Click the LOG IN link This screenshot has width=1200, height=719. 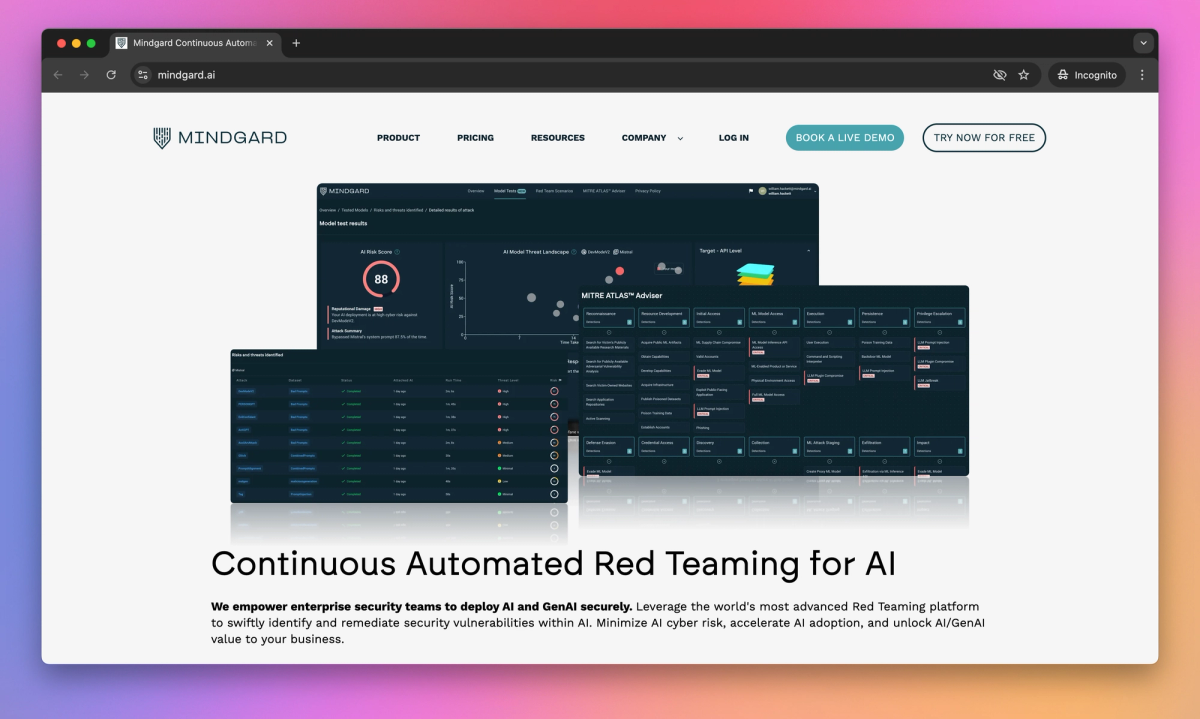(733, 138)
